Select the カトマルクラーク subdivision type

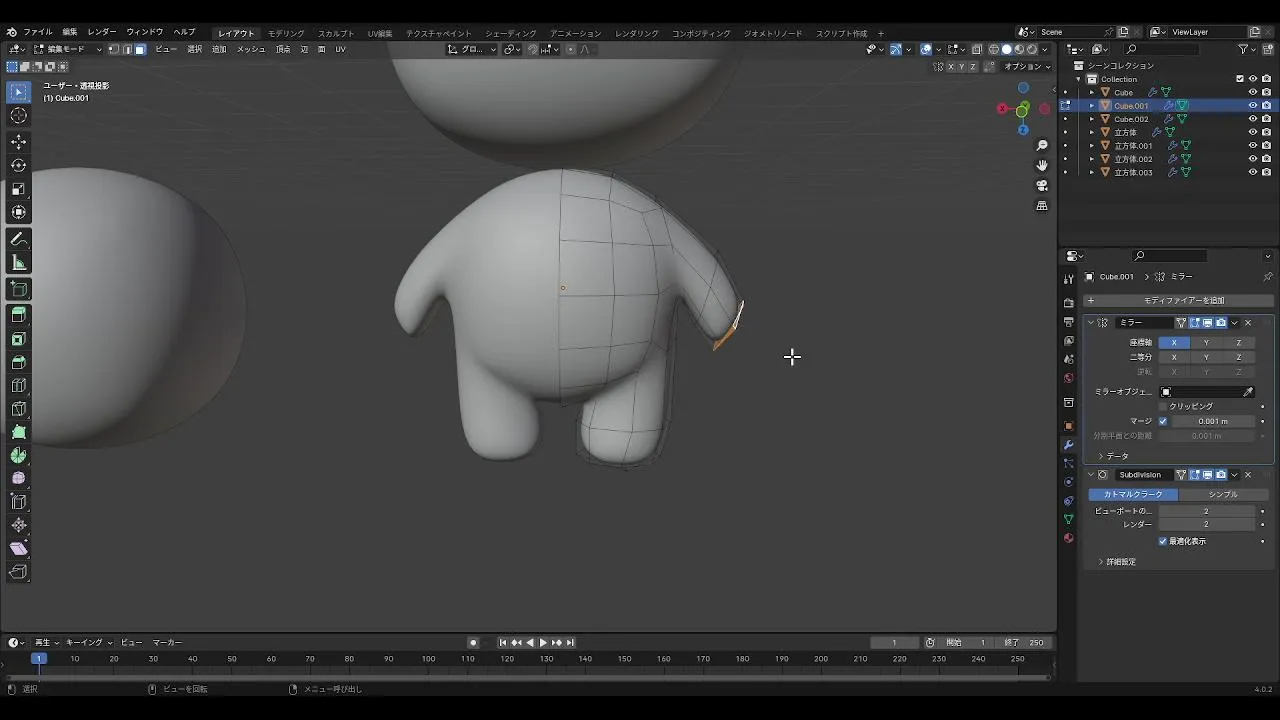[x=1133, y=494]
